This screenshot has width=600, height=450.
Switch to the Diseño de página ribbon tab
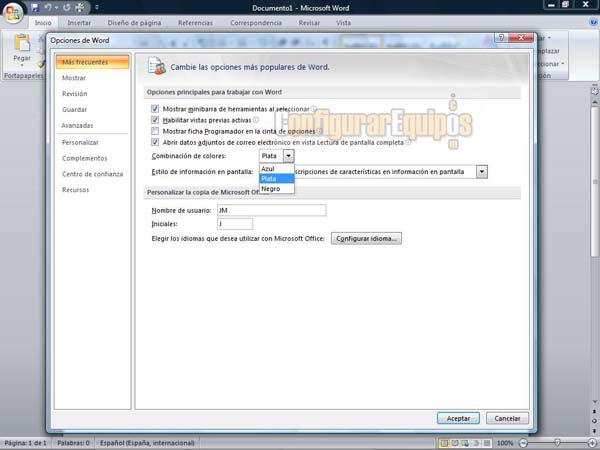134,23
